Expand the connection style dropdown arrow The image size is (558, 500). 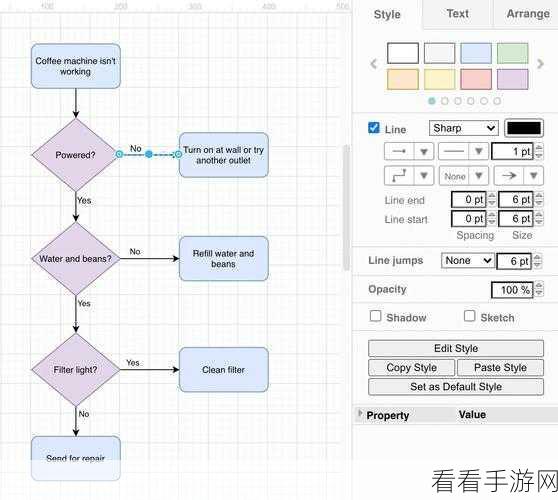click(424, 152)
